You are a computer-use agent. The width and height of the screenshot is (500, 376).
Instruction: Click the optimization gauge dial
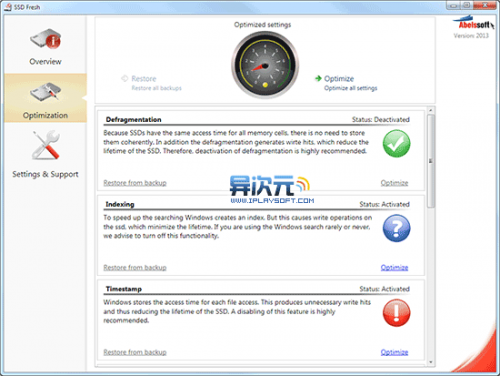(265, 65)
